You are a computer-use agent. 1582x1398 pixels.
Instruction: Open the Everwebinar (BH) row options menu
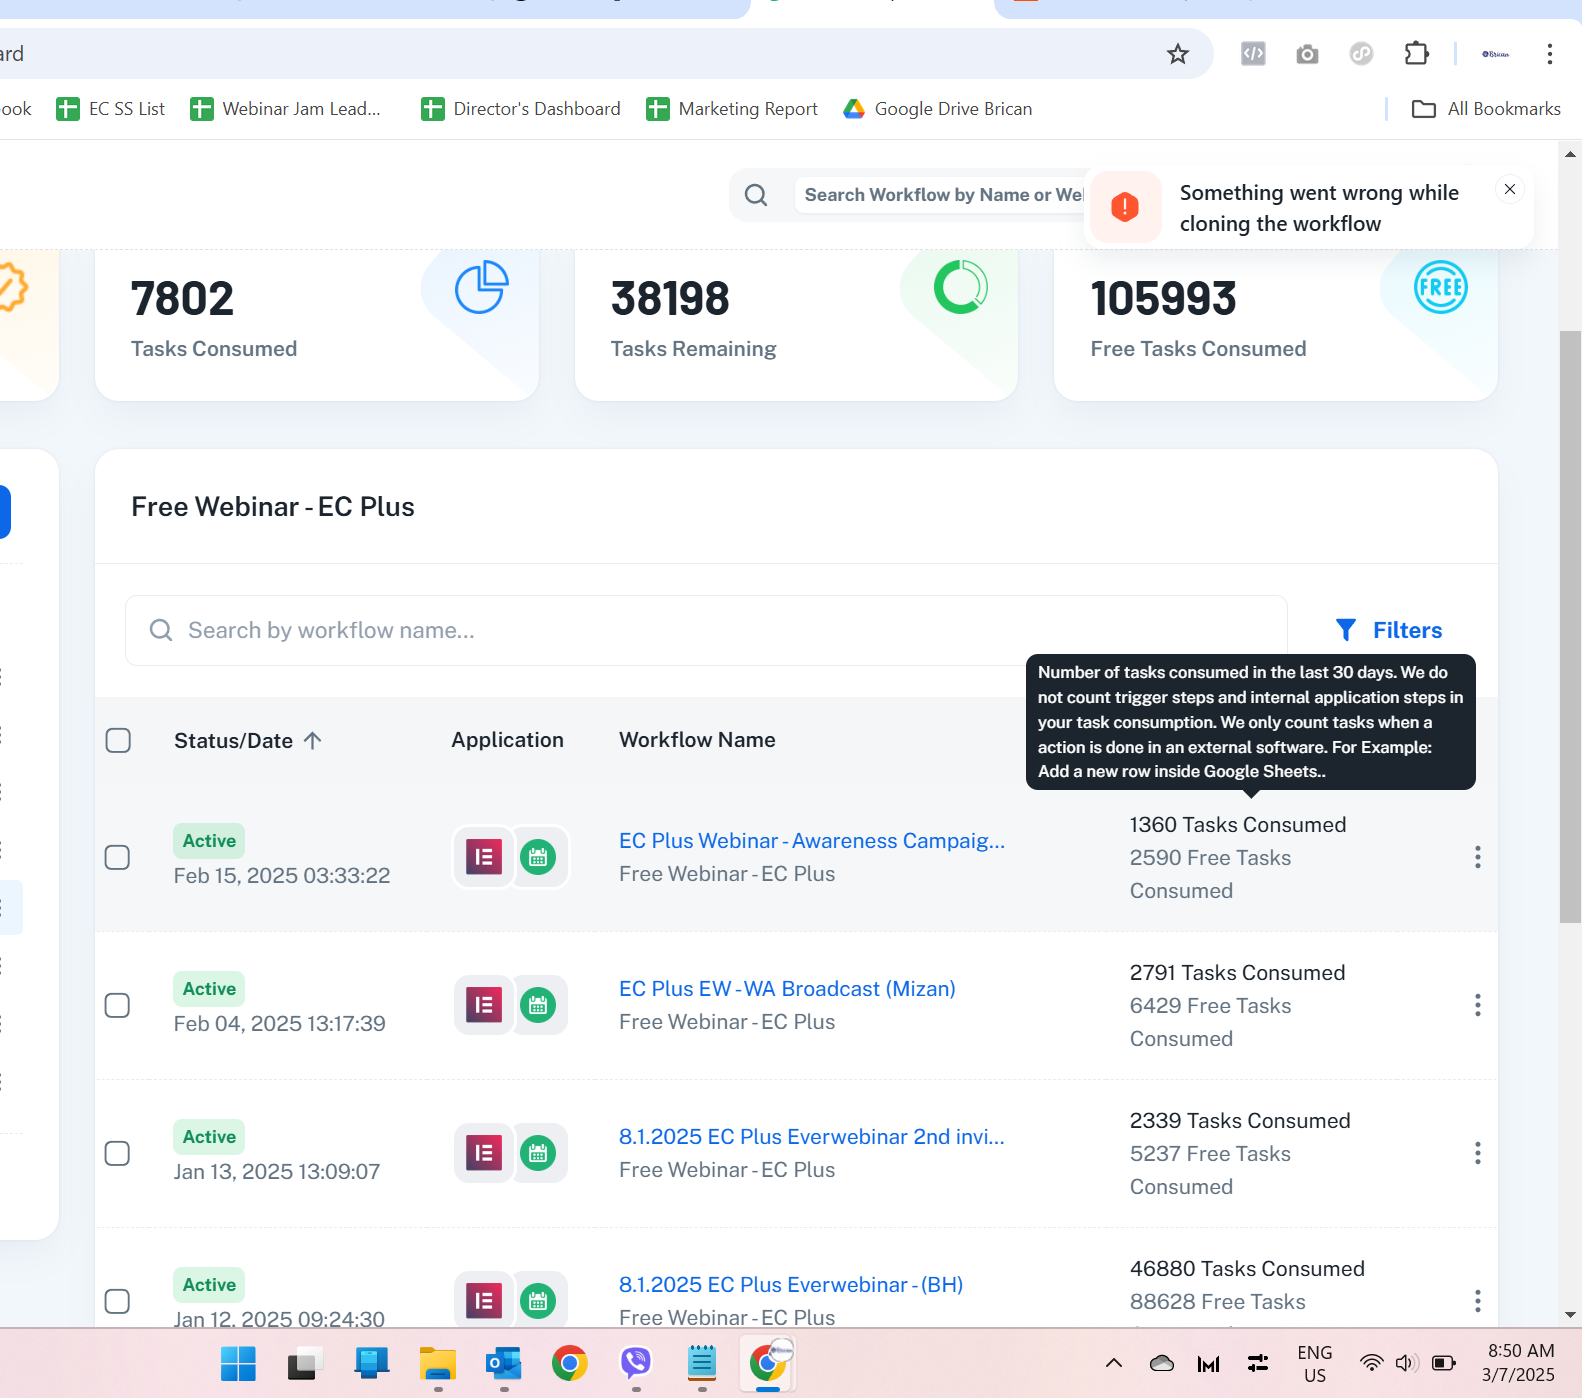click(x=1477, y=1301)
